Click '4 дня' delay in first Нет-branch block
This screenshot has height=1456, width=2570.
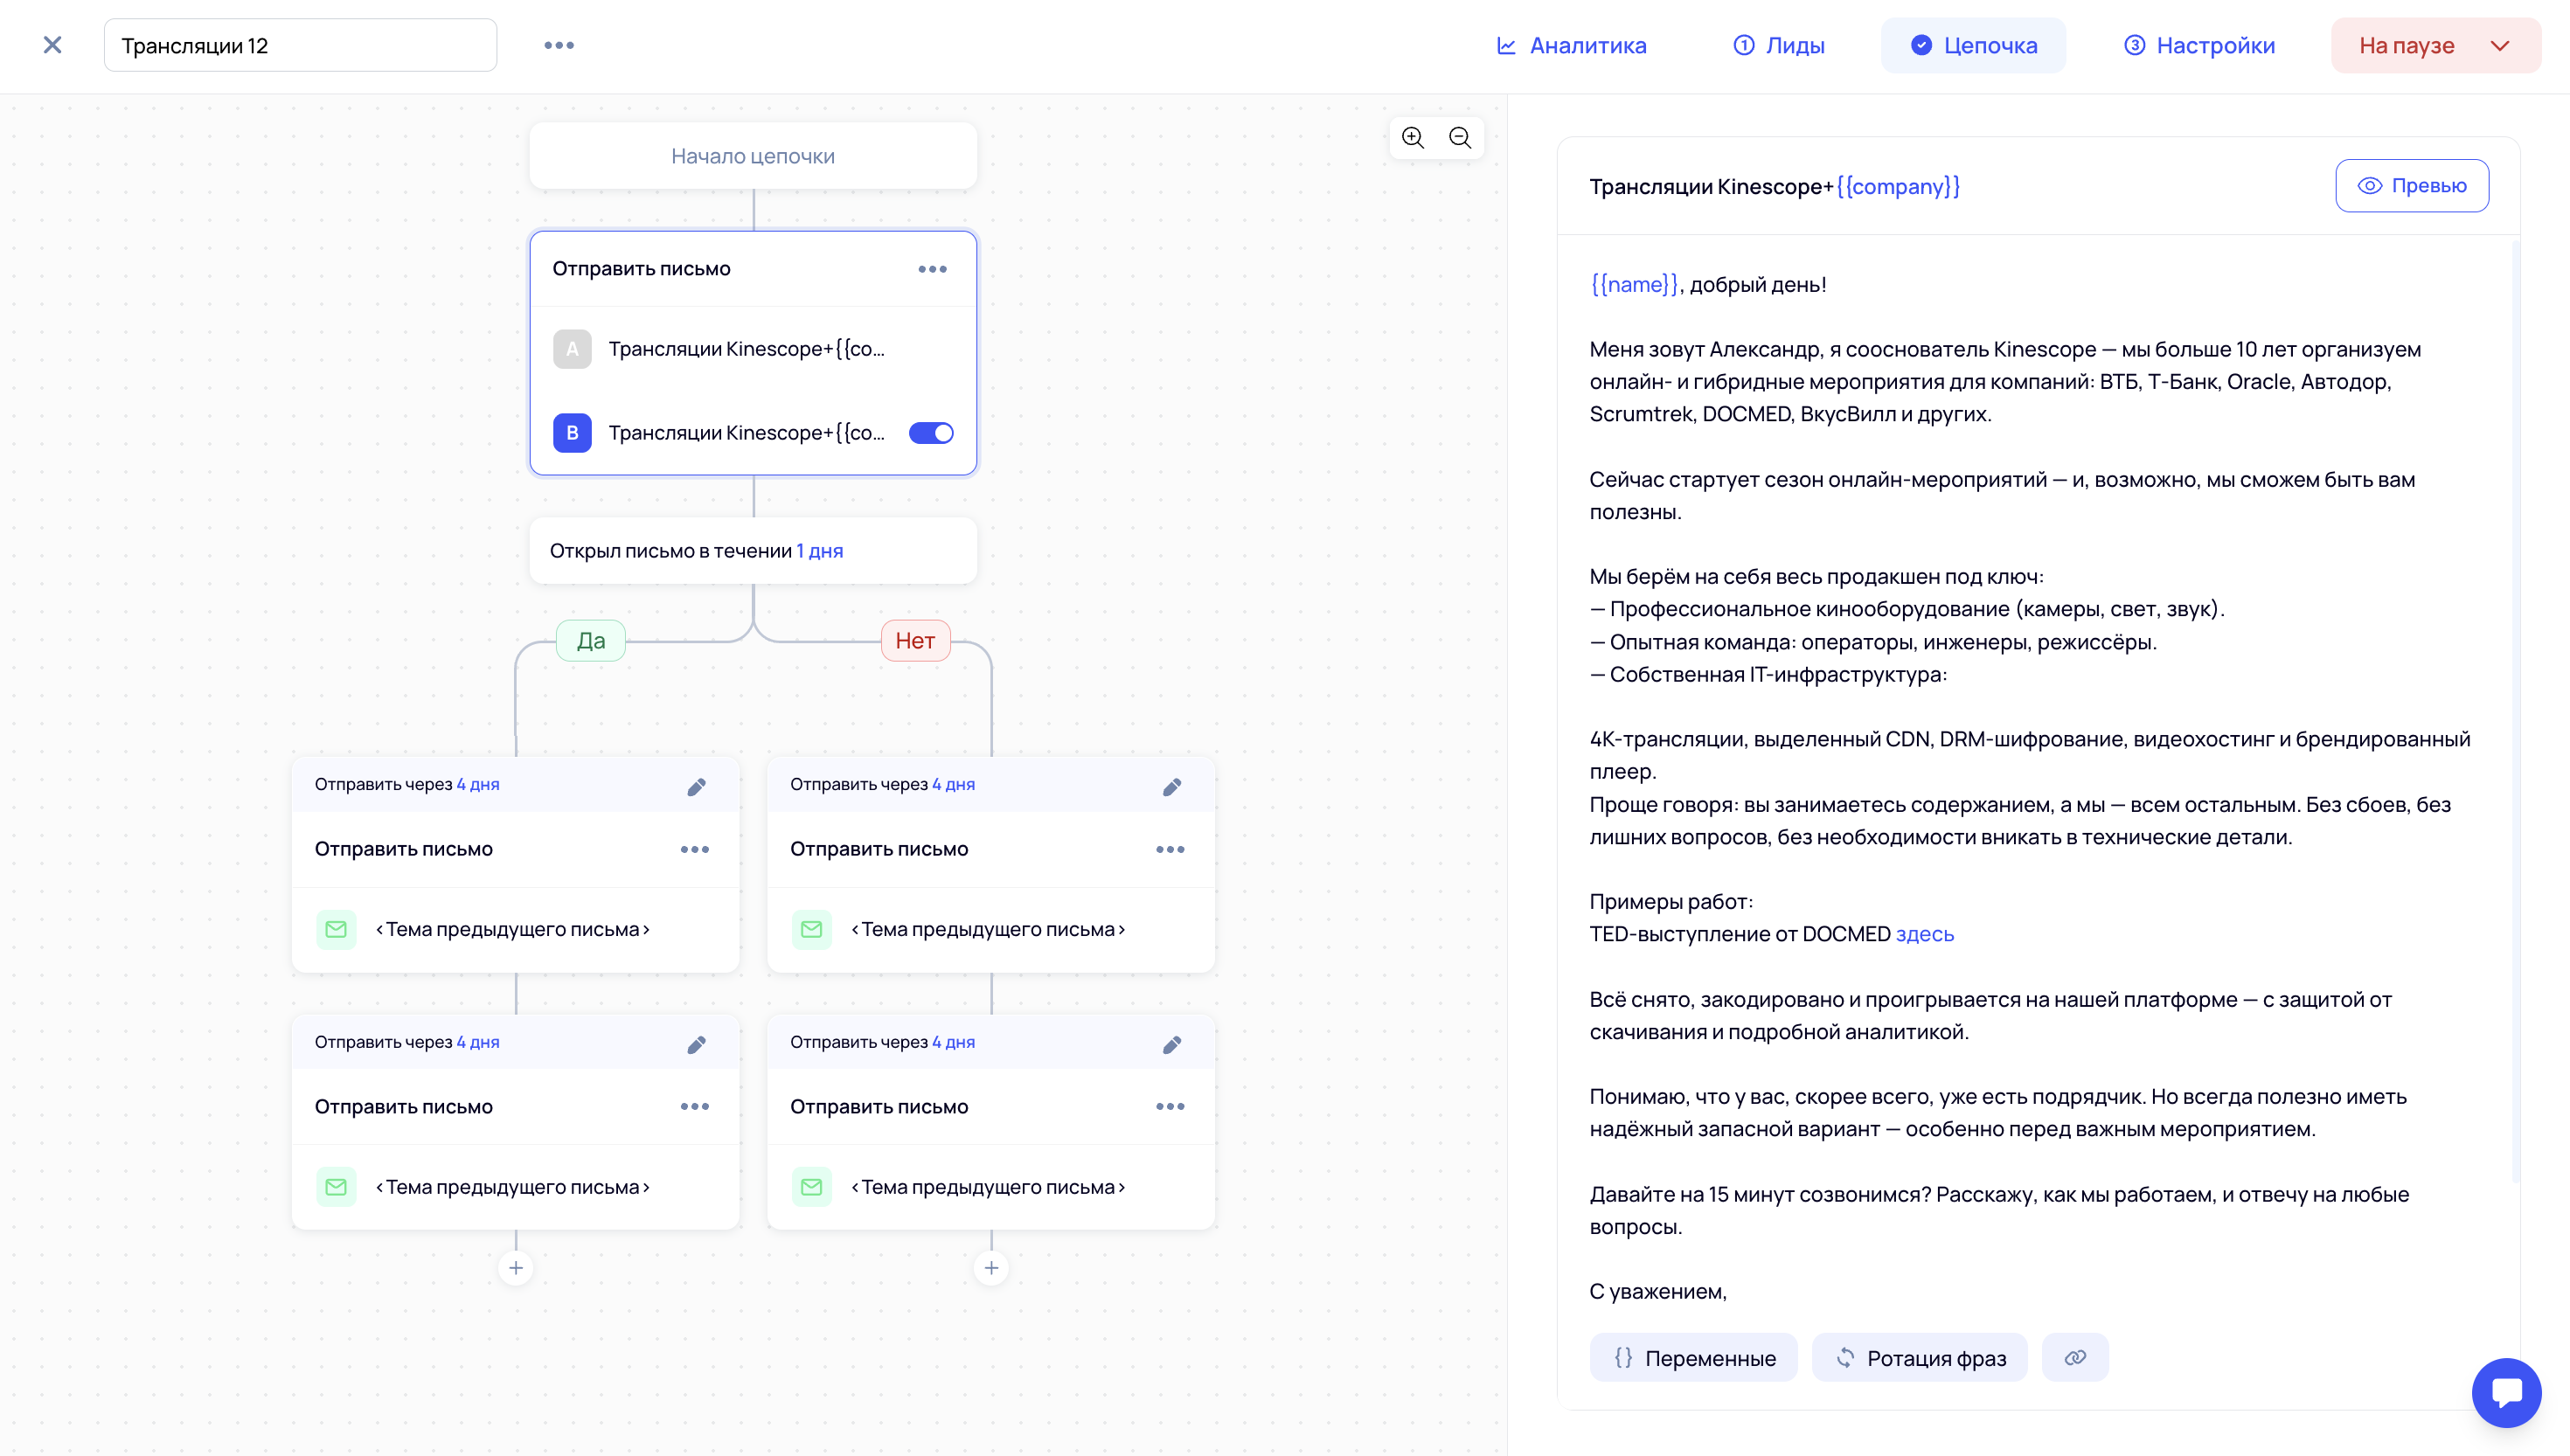click(x=954, y=785)
